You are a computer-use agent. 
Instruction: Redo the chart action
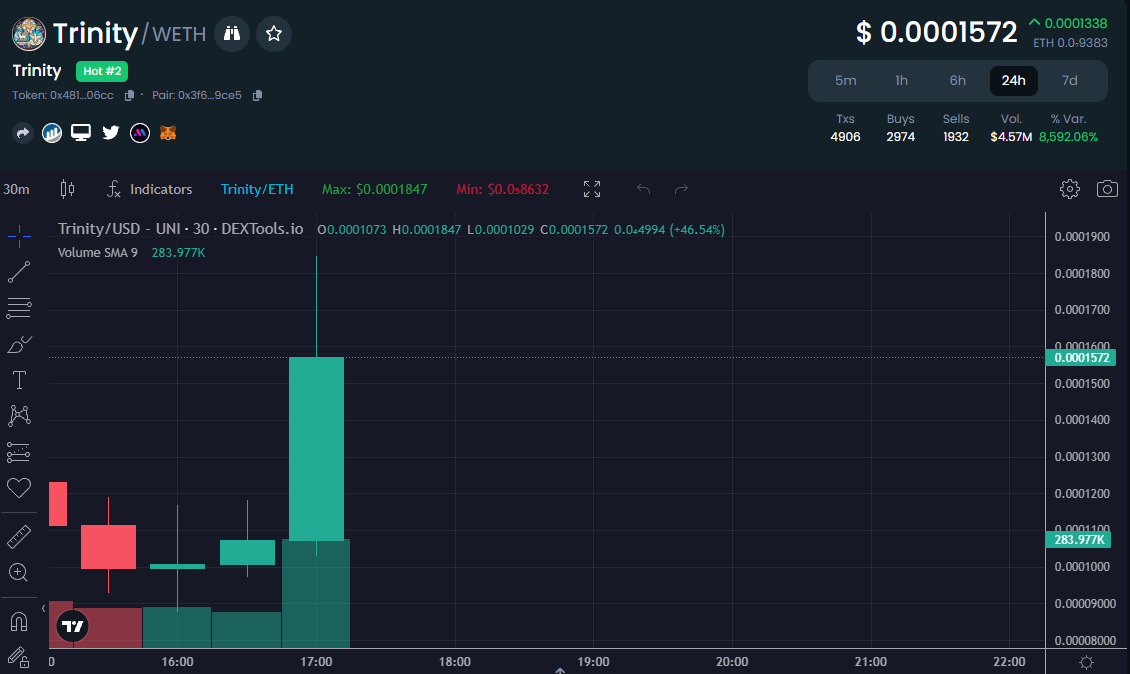tap(681, 189)
